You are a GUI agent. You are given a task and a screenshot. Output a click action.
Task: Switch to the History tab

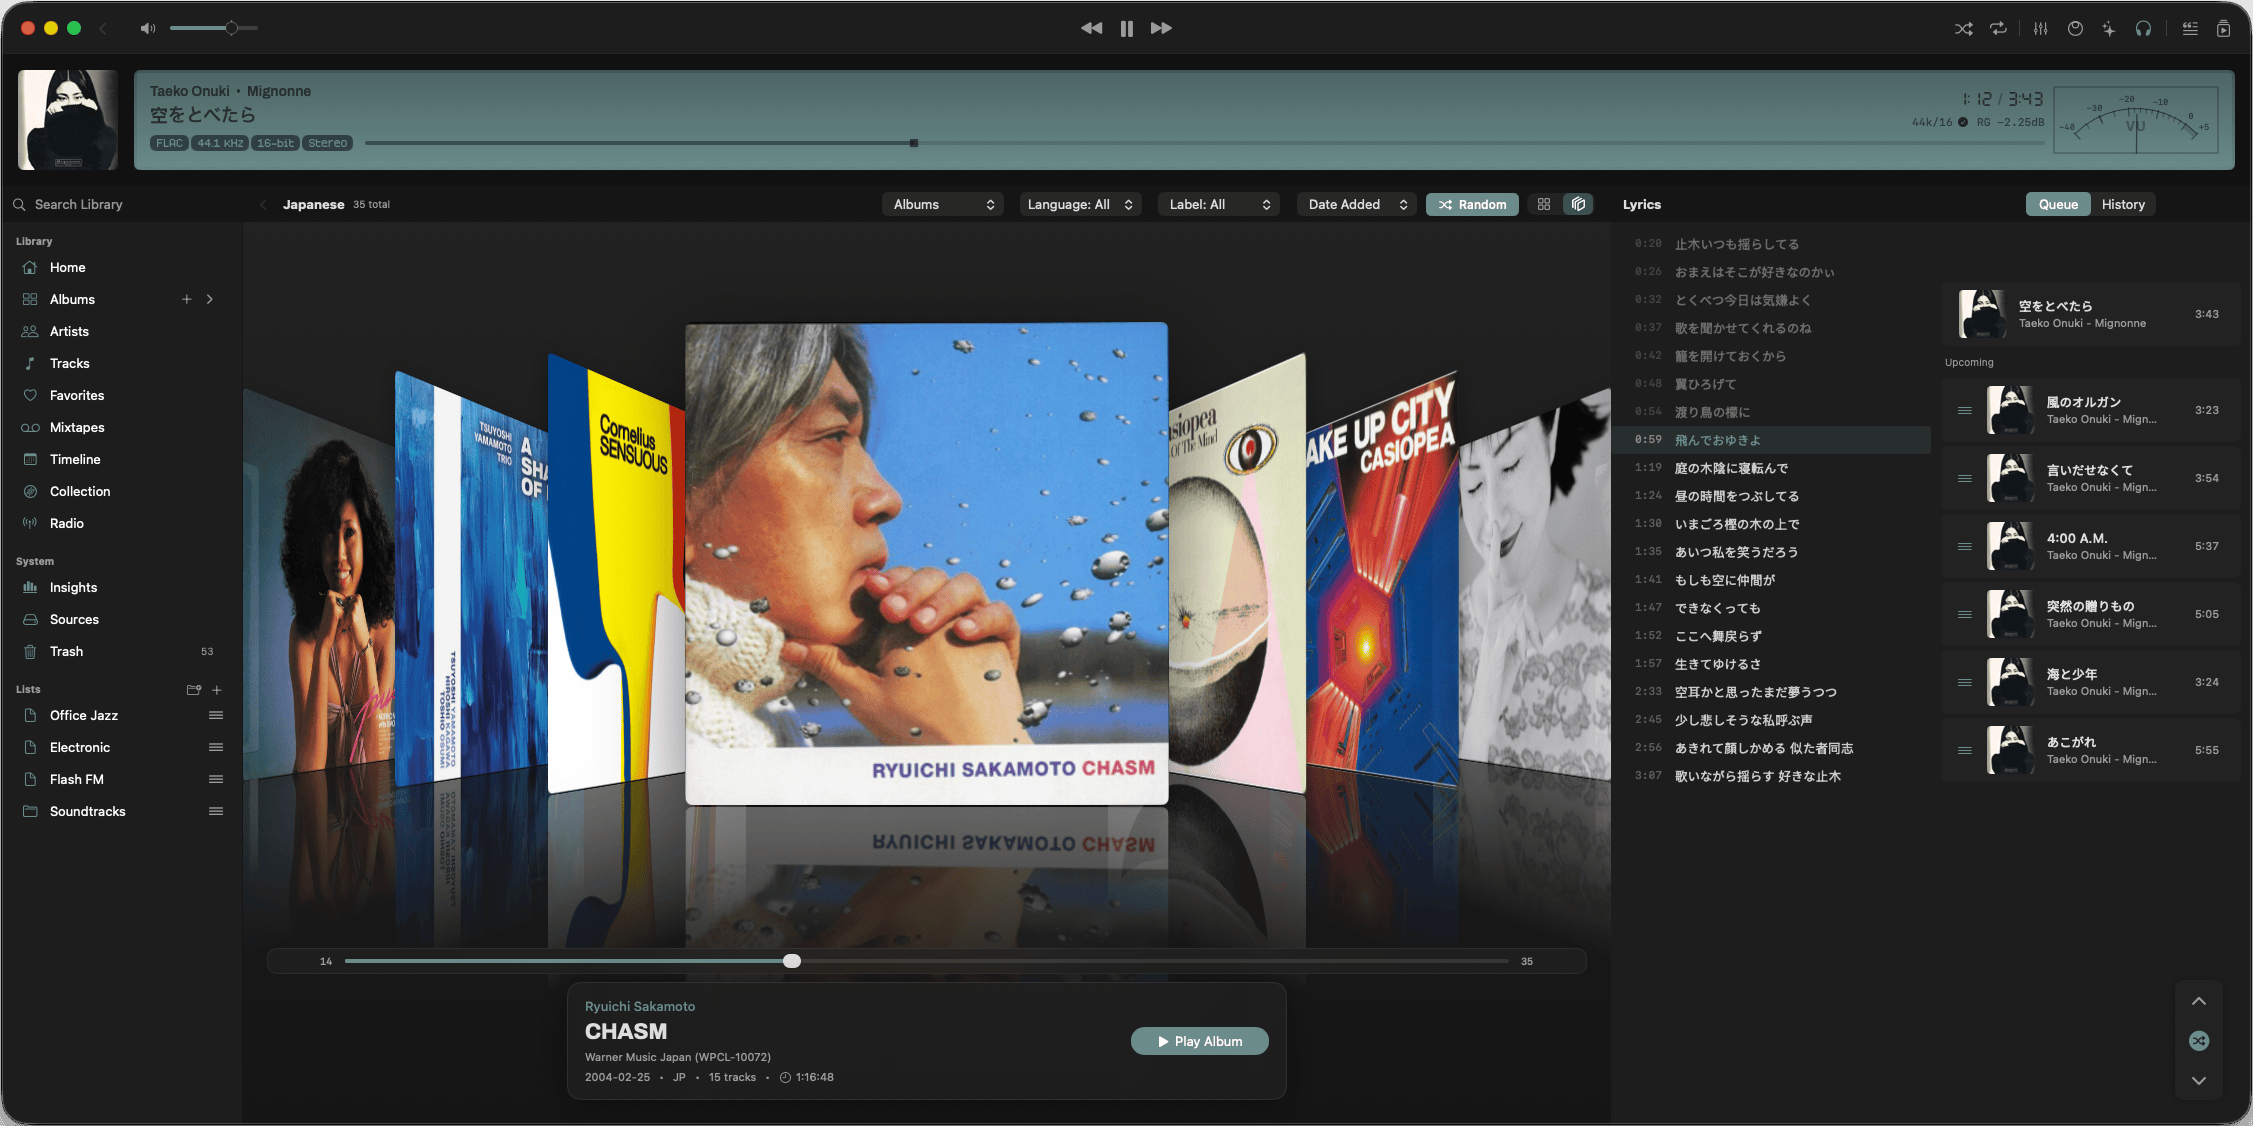coord(2123,204)
